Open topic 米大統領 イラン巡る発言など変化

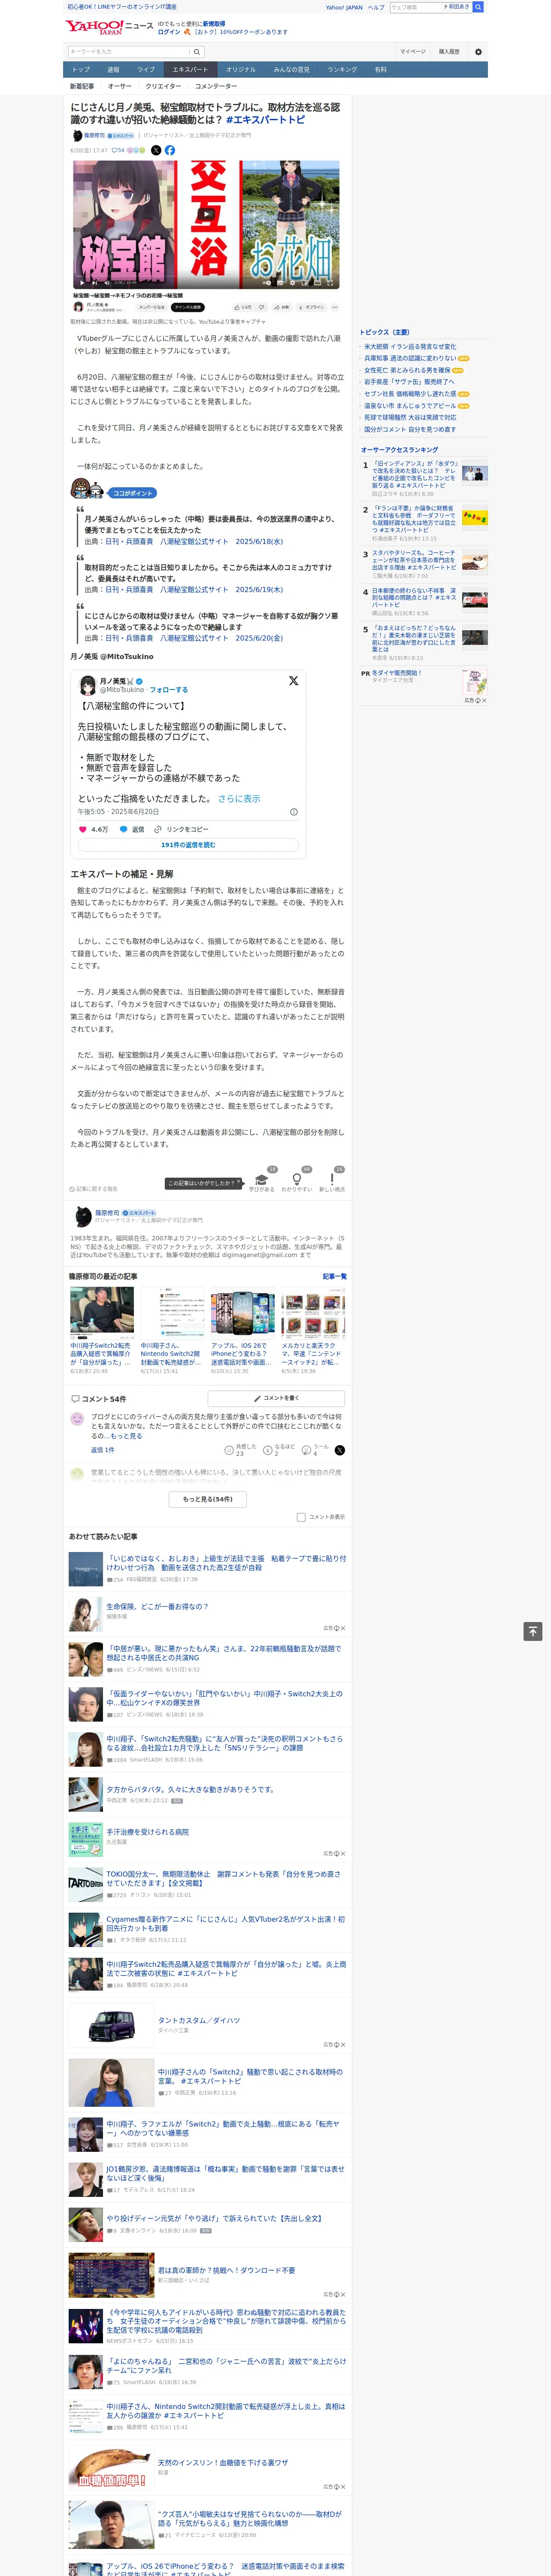click(410, 346)
